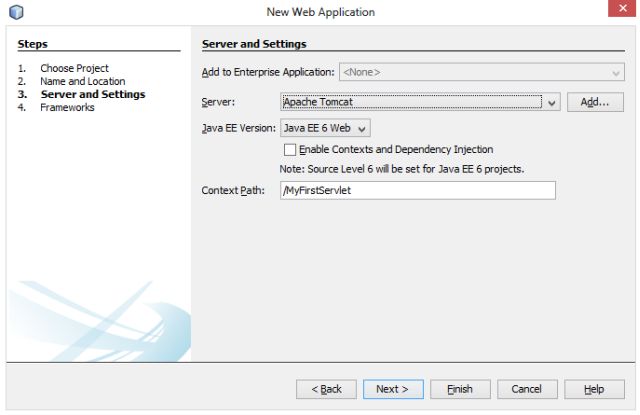
Task: Click the Context Path text field
Action: [417, 190]
